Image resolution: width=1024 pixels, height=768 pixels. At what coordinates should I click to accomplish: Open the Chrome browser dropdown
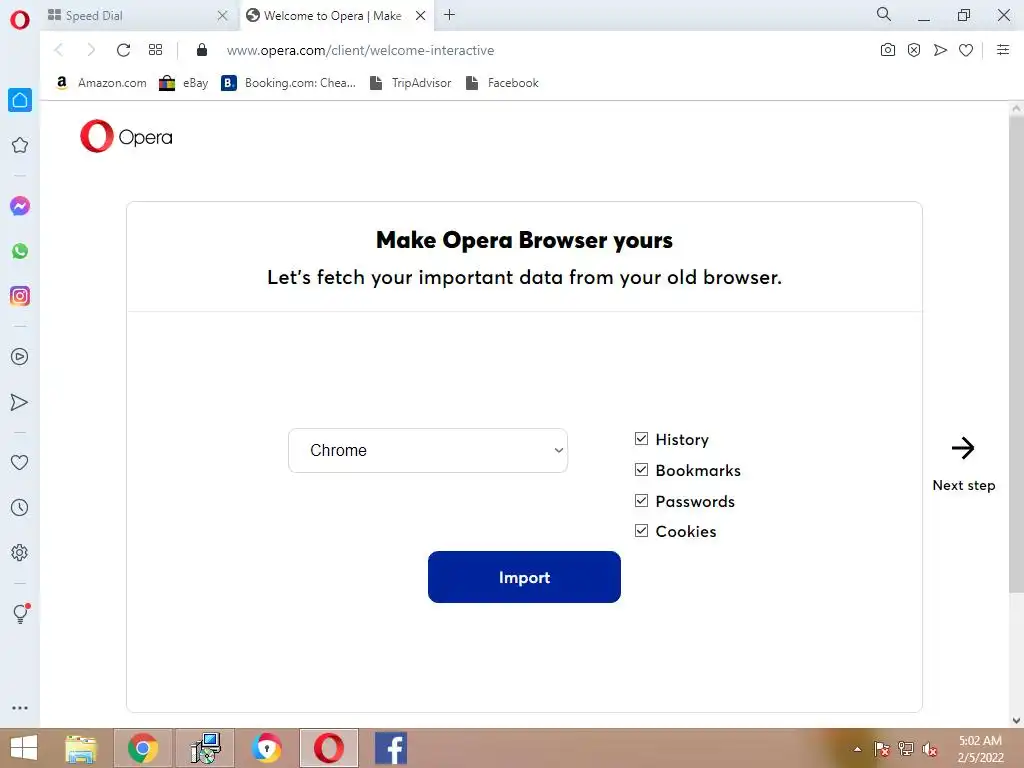point(428,451)
